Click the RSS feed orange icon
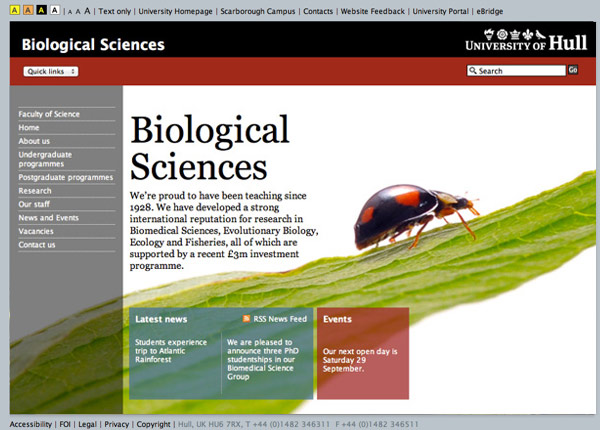The image size is (600, 430). [246, 319]
